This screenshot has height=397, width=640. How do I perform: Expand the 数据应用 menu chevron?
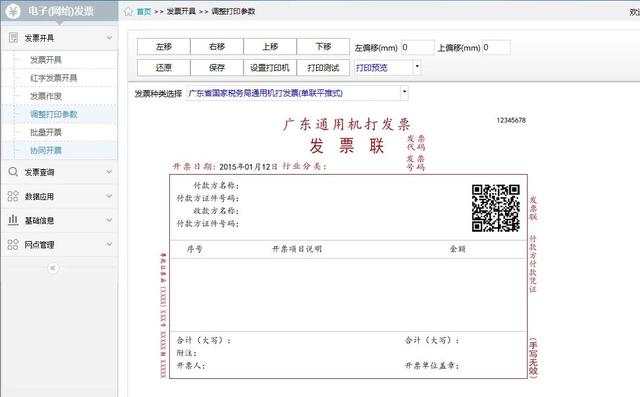[x=109, y=196]
